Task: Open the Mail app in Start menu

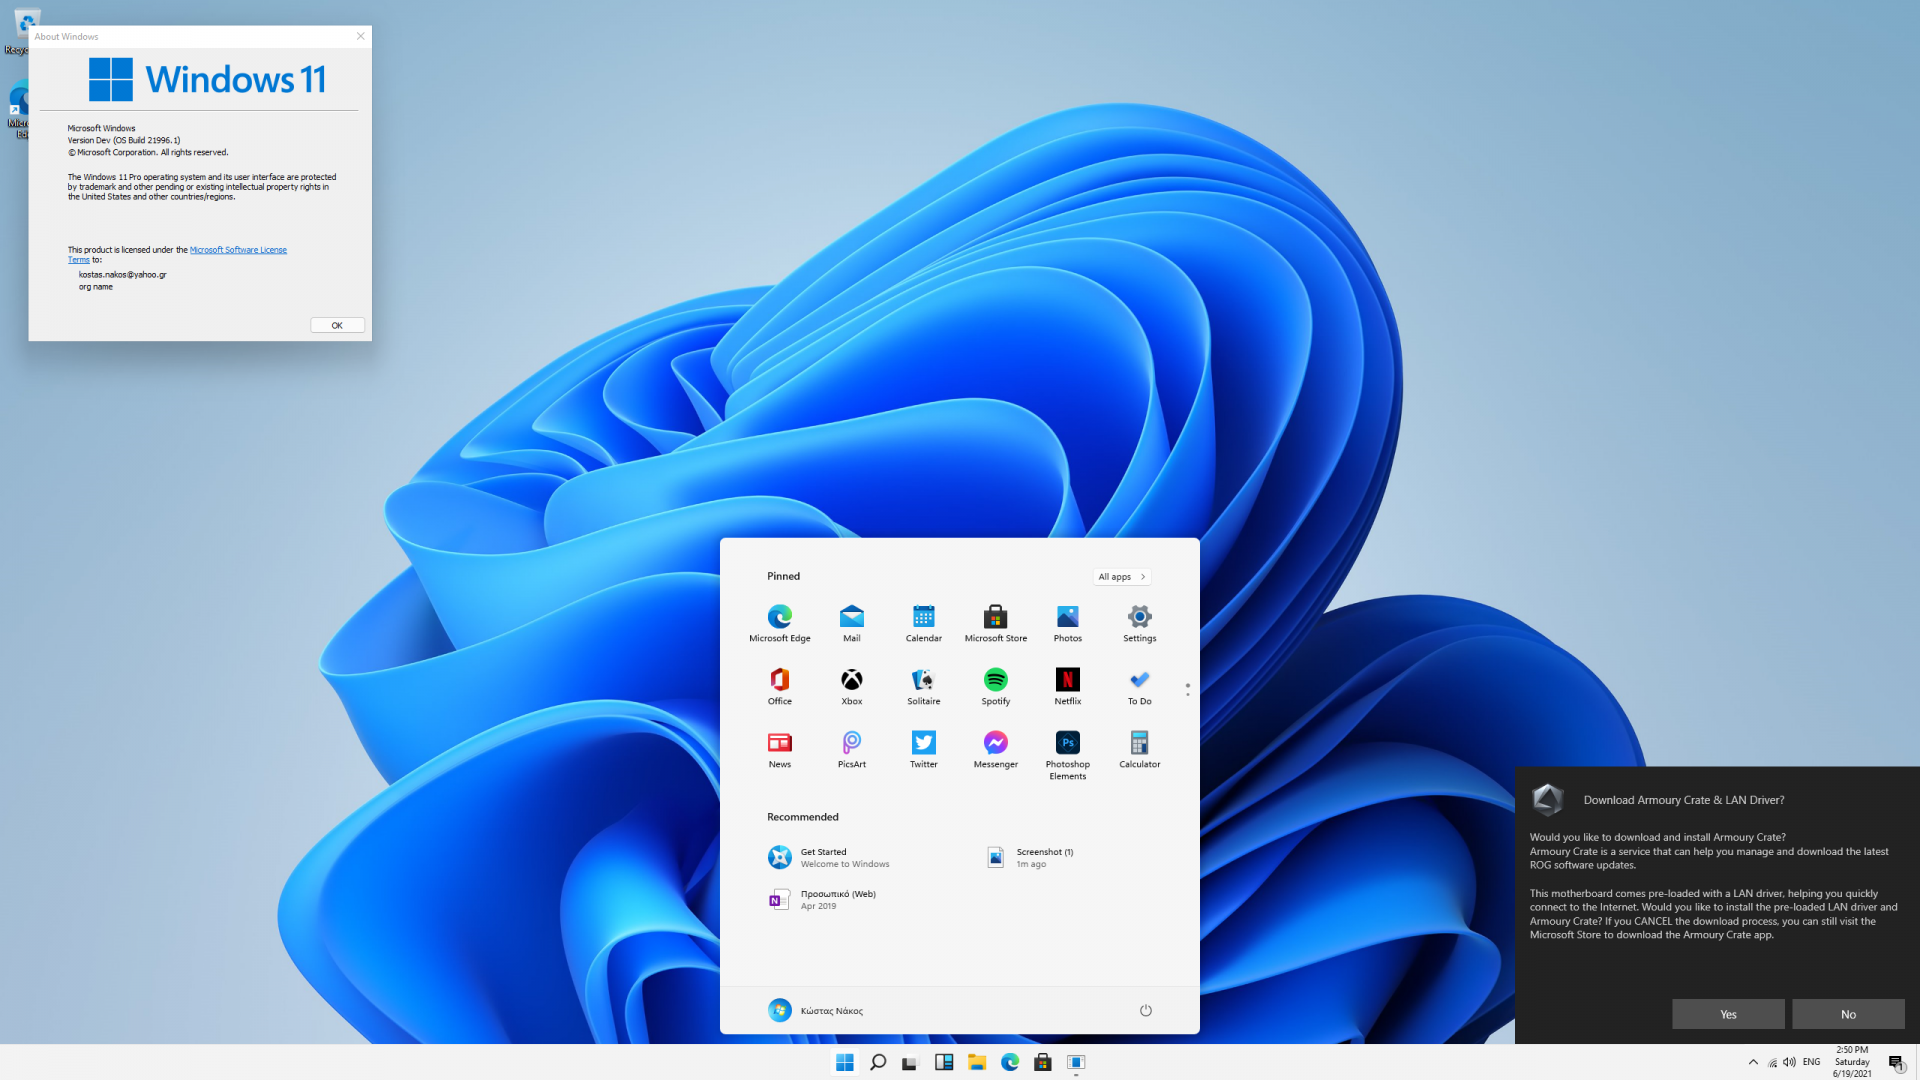Action: (852, 623)
